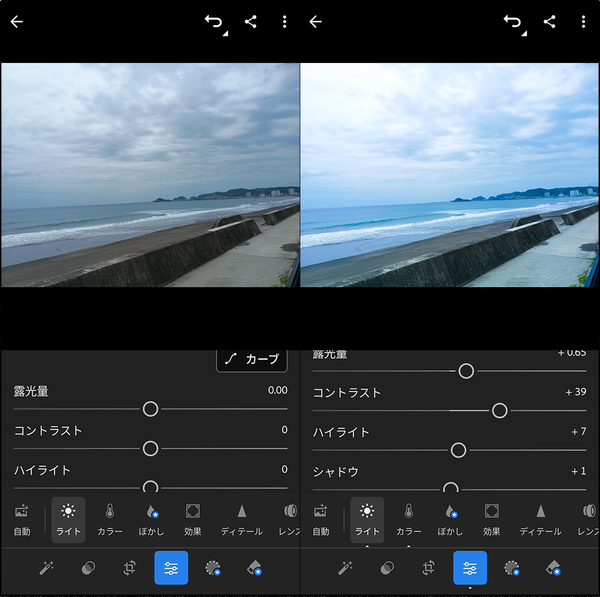600x597 pixels.
Task: Select レンズ tab in left screen
Action: [x=289, y=520]
